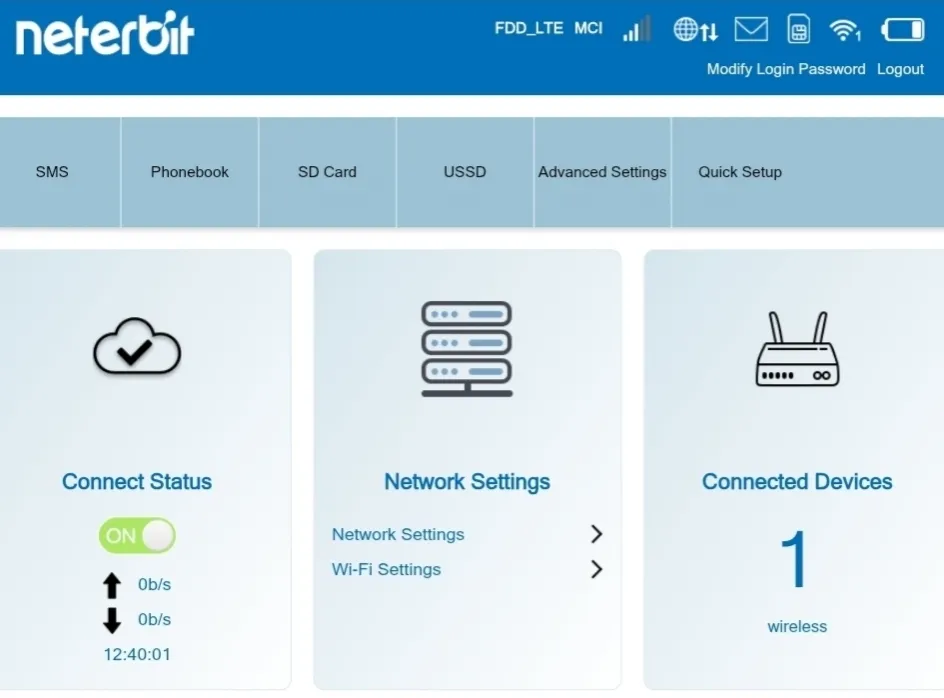Click the Logout link

tap(900, 69)
